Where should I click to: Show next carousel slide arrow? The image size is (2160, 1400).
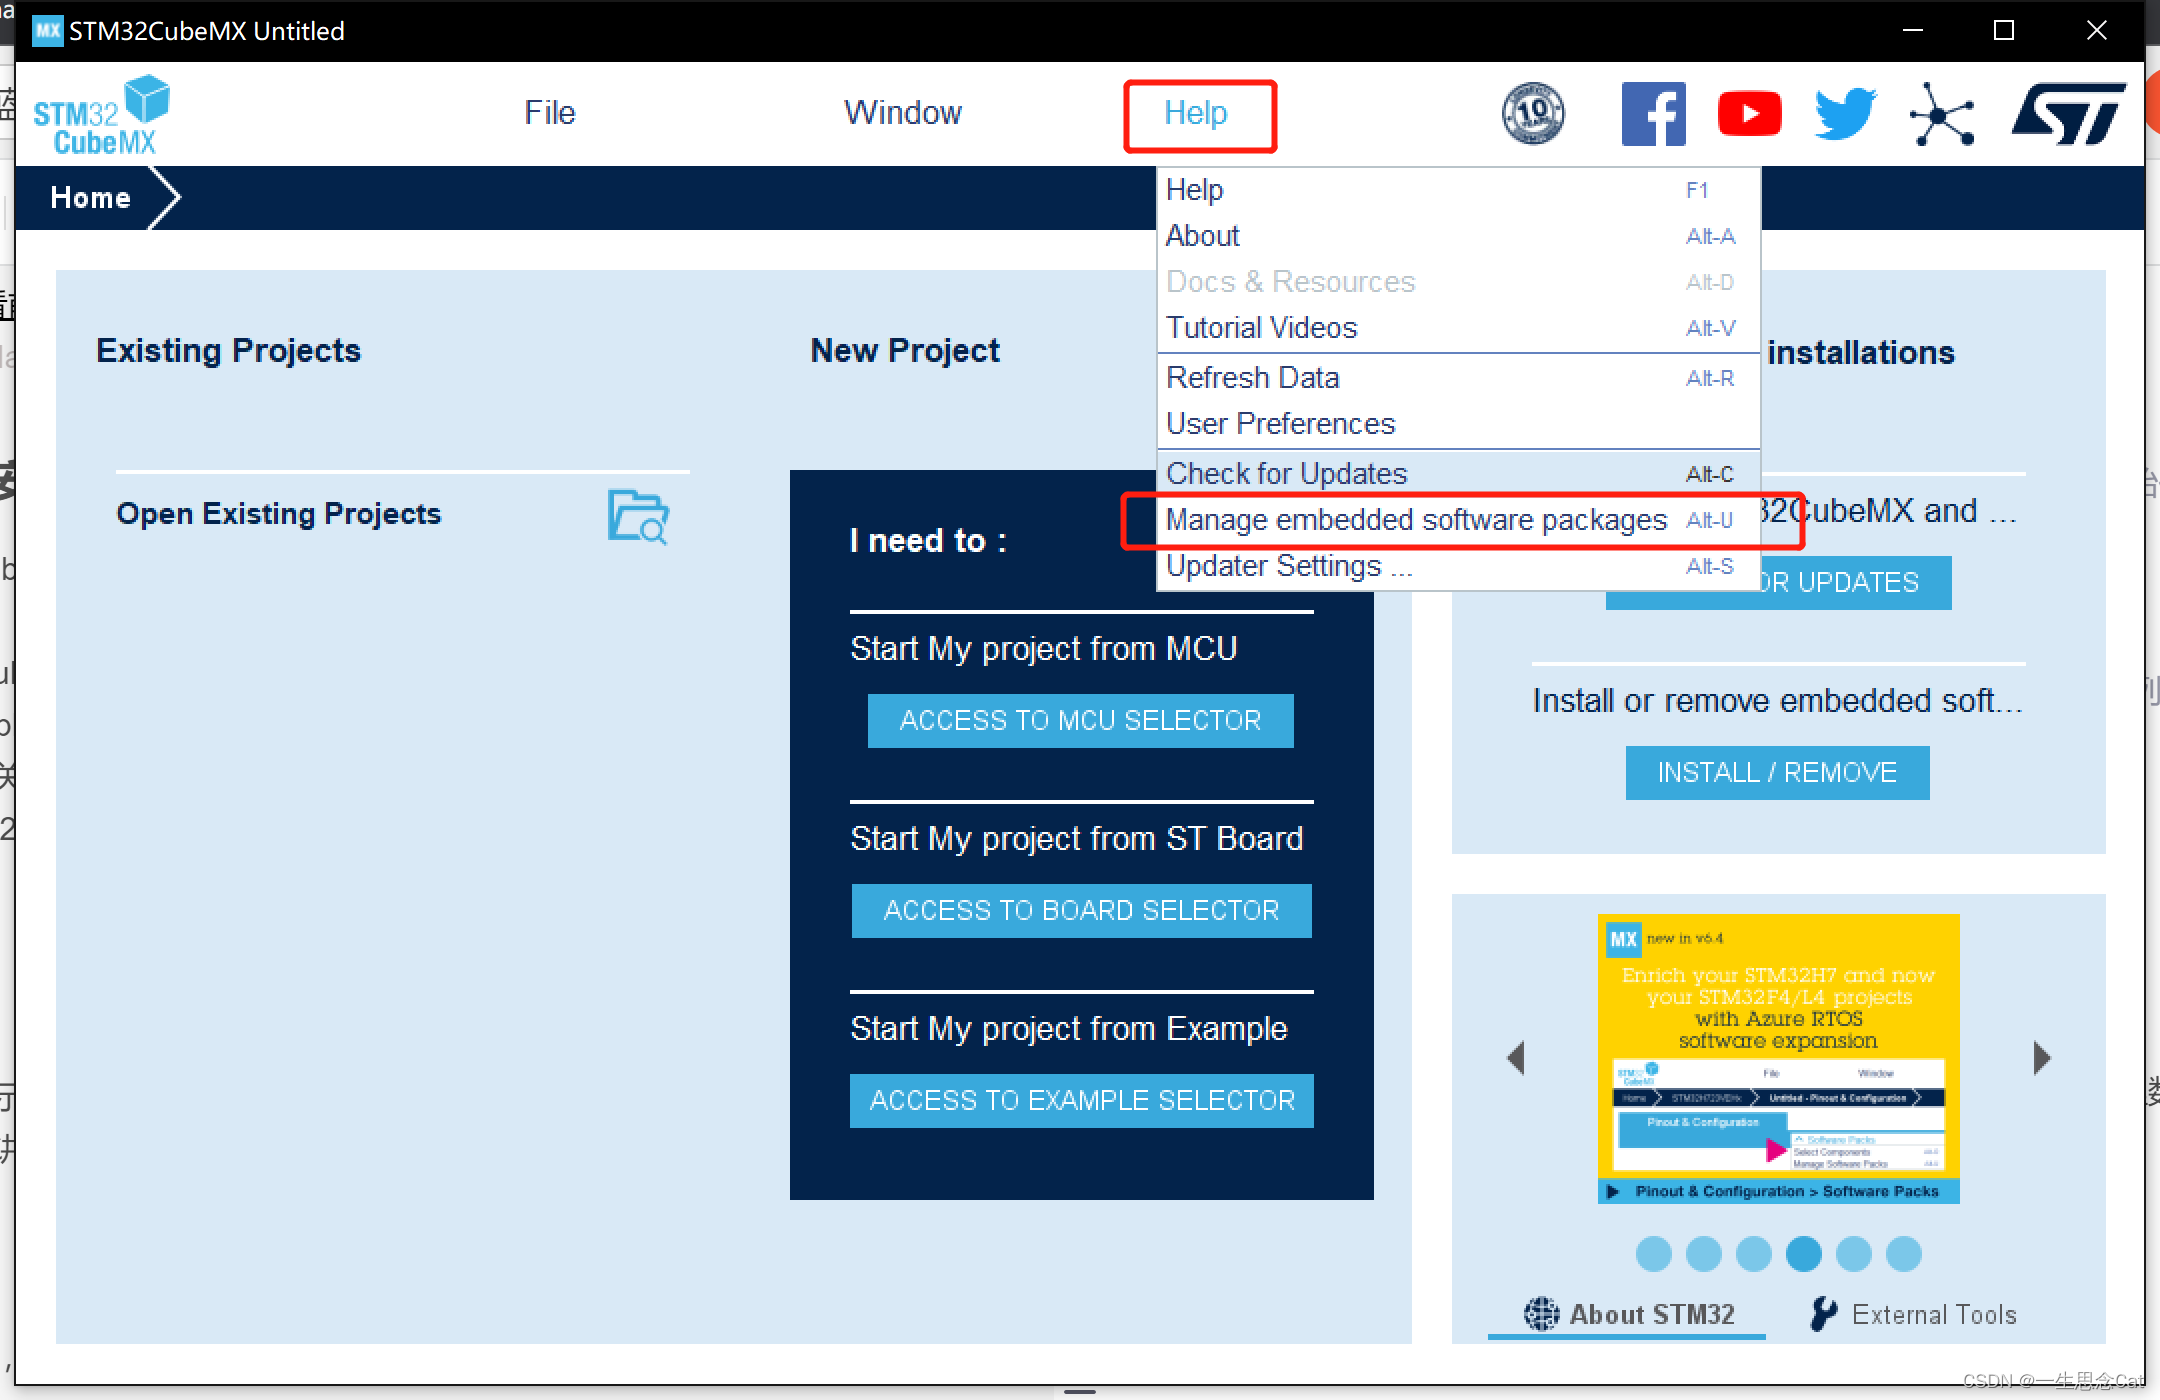pos(2042,1058)
